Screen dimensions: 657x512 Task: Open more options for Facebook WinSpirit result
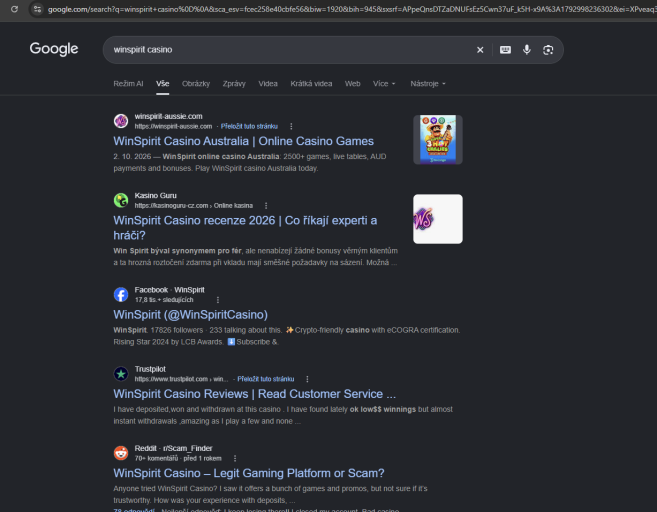pos(218,300)
